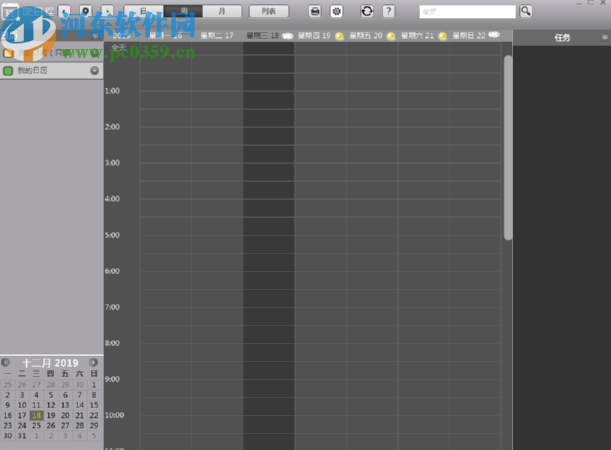Image resolution: width=611 pixels, height=450 pixels.
Task: Click the 五 weekday header in the mini calendar
Action: (x=65, y=374)
